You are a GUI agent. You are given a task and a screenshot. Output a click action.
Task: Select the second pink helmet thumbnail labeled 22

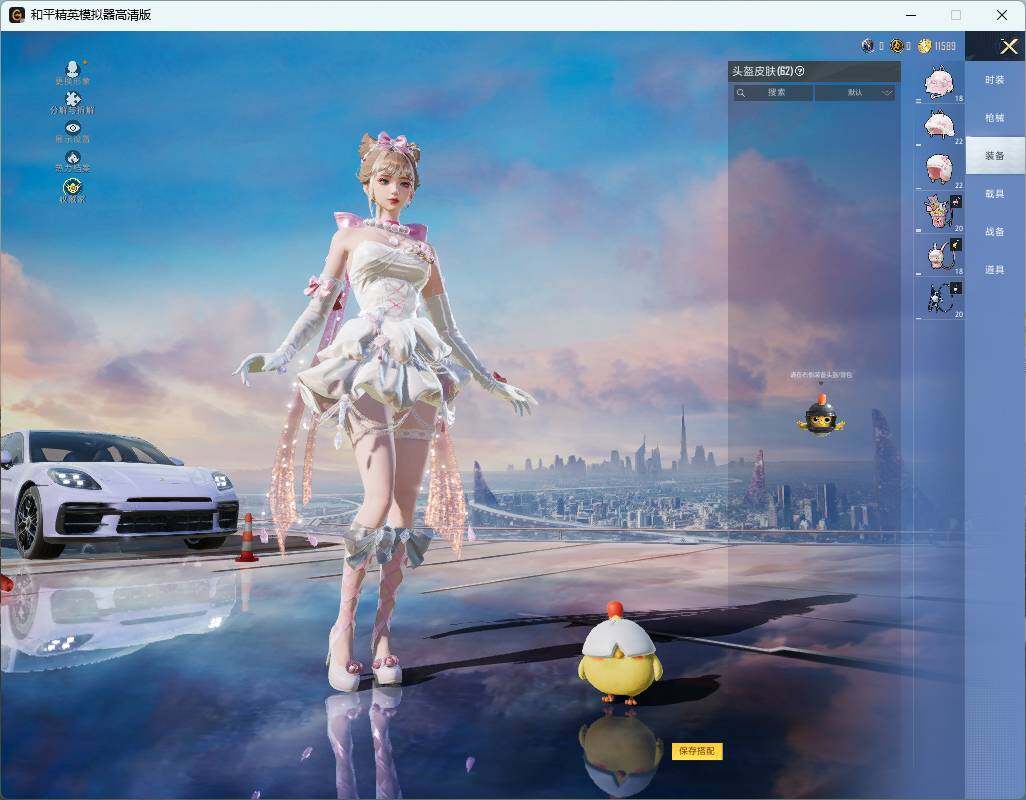[x=940, y=125]
